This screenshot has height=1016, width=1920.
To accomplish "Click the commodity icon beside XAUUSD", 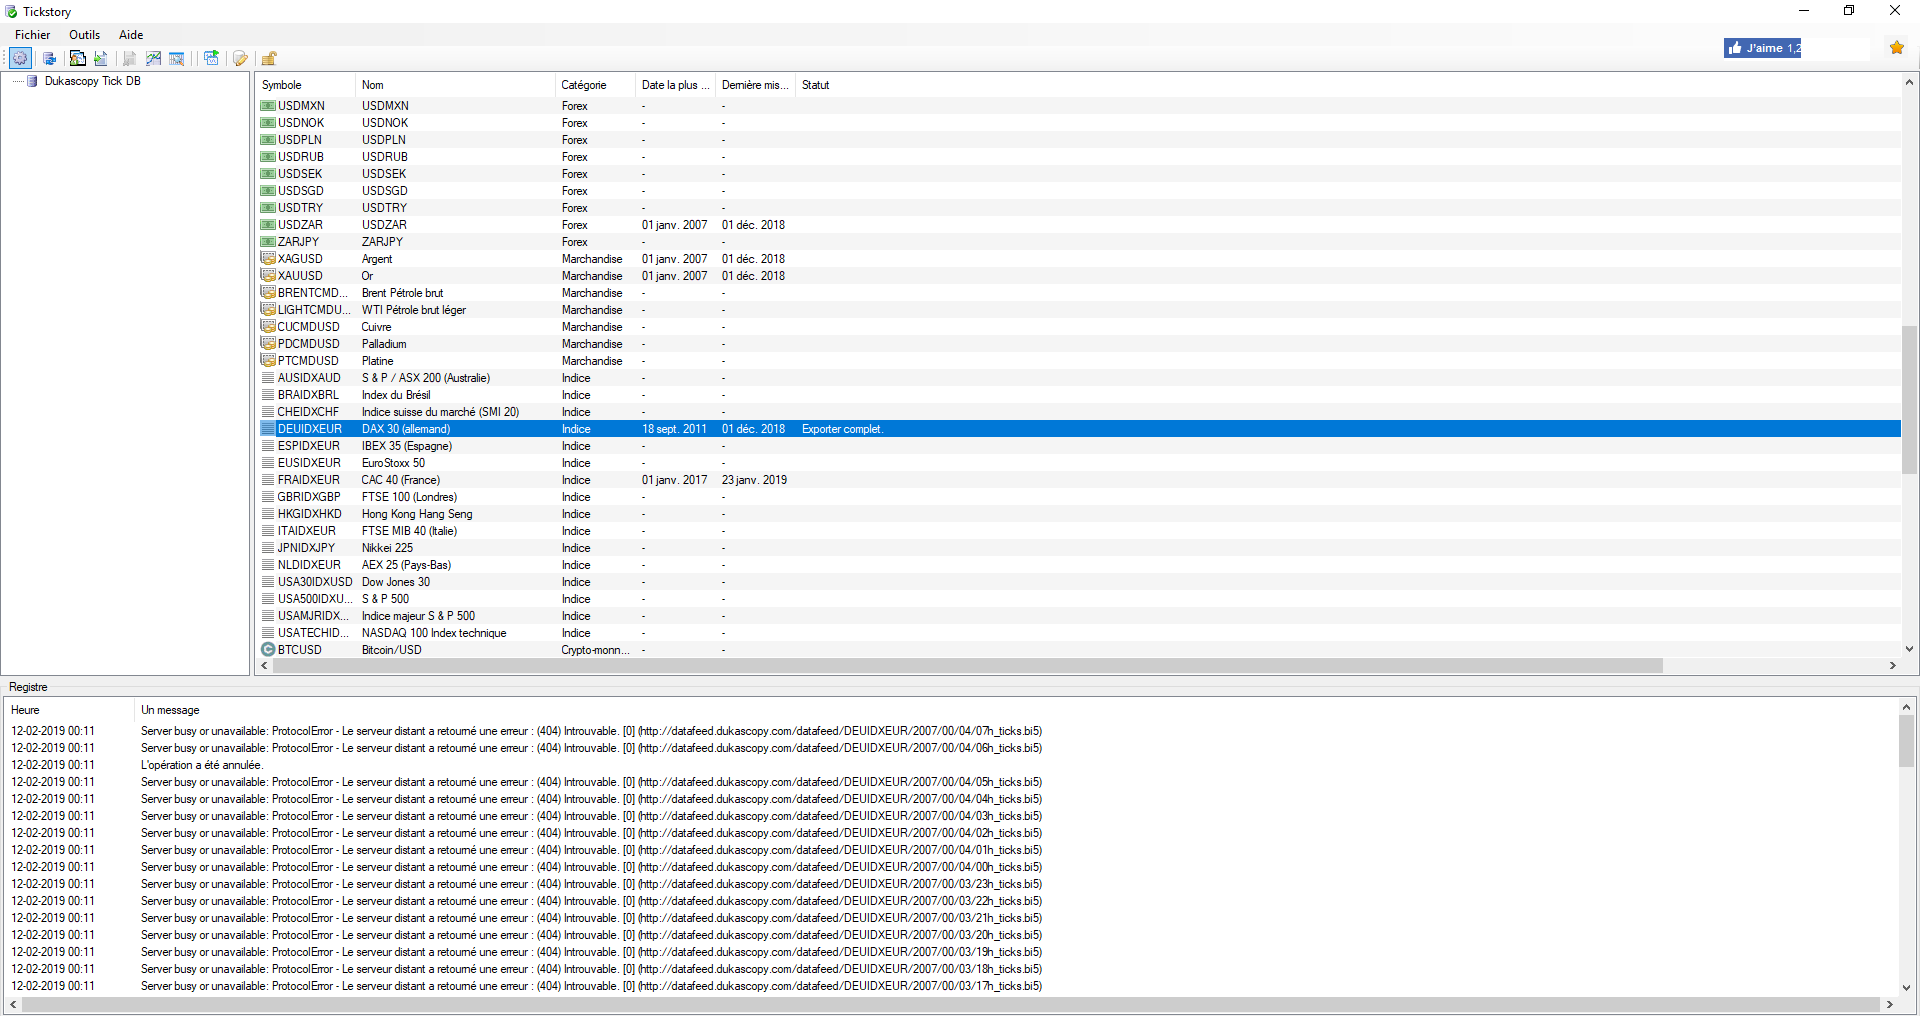I will tap(268, 275).
